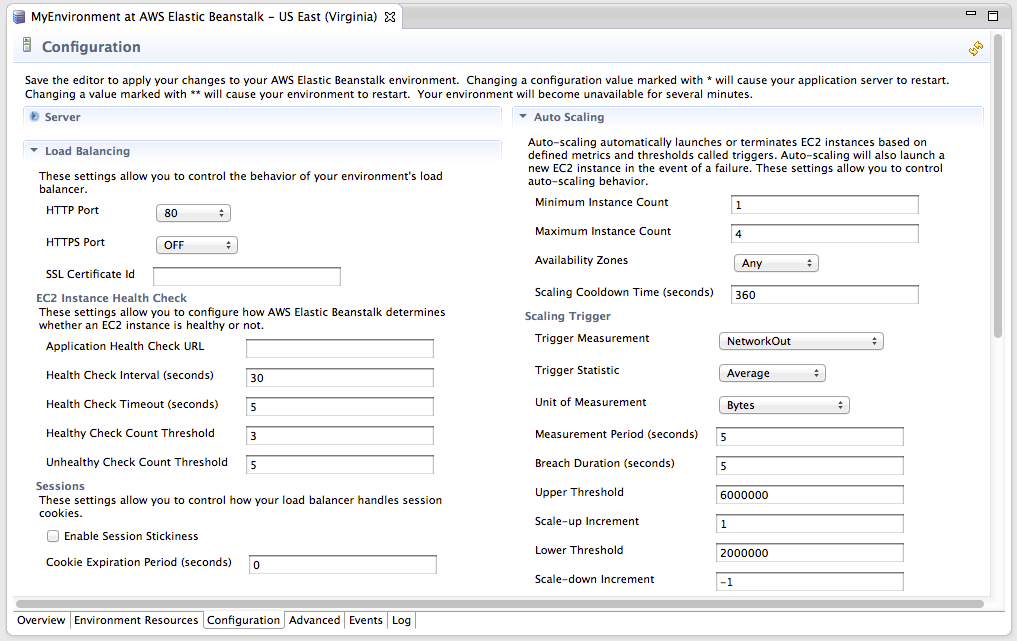
Task: Minimize the editor pane
Action: [x=971, y=13]
